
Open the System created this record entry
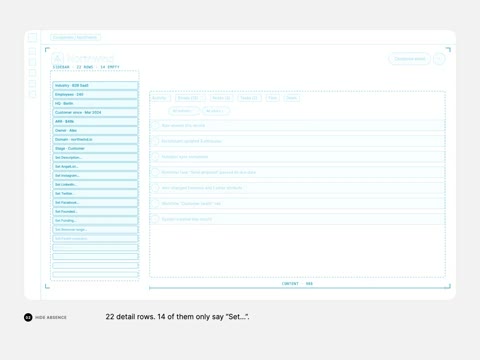tap(297, 219)
